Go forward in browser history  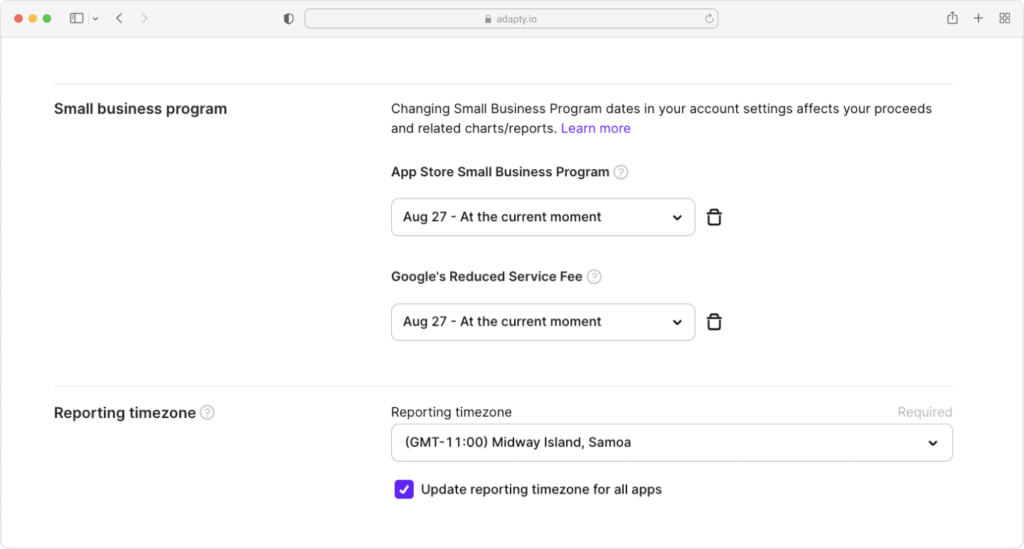coord(144,18)
